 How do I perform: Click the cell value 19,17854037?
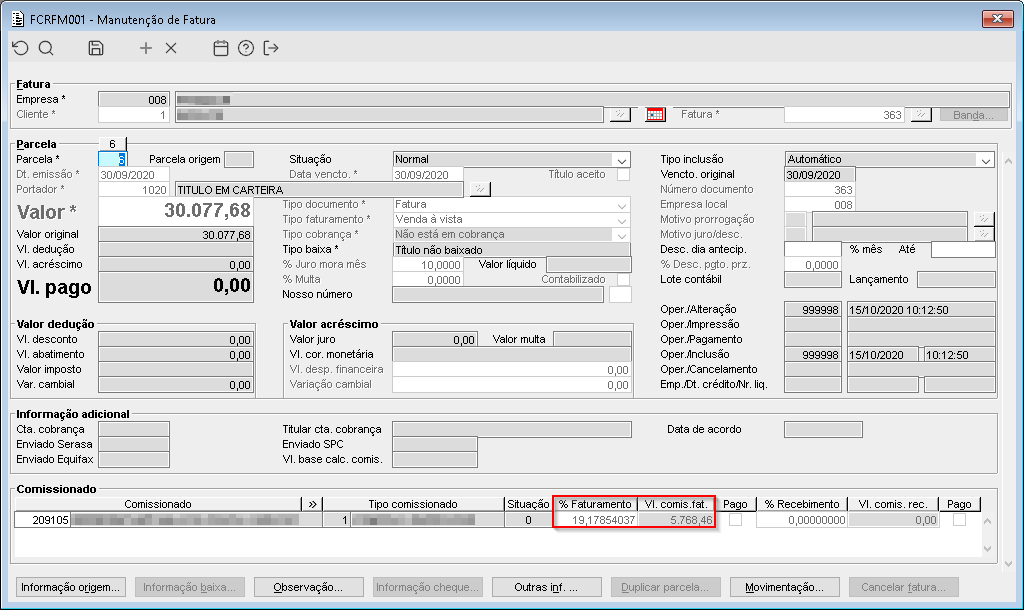596,520
